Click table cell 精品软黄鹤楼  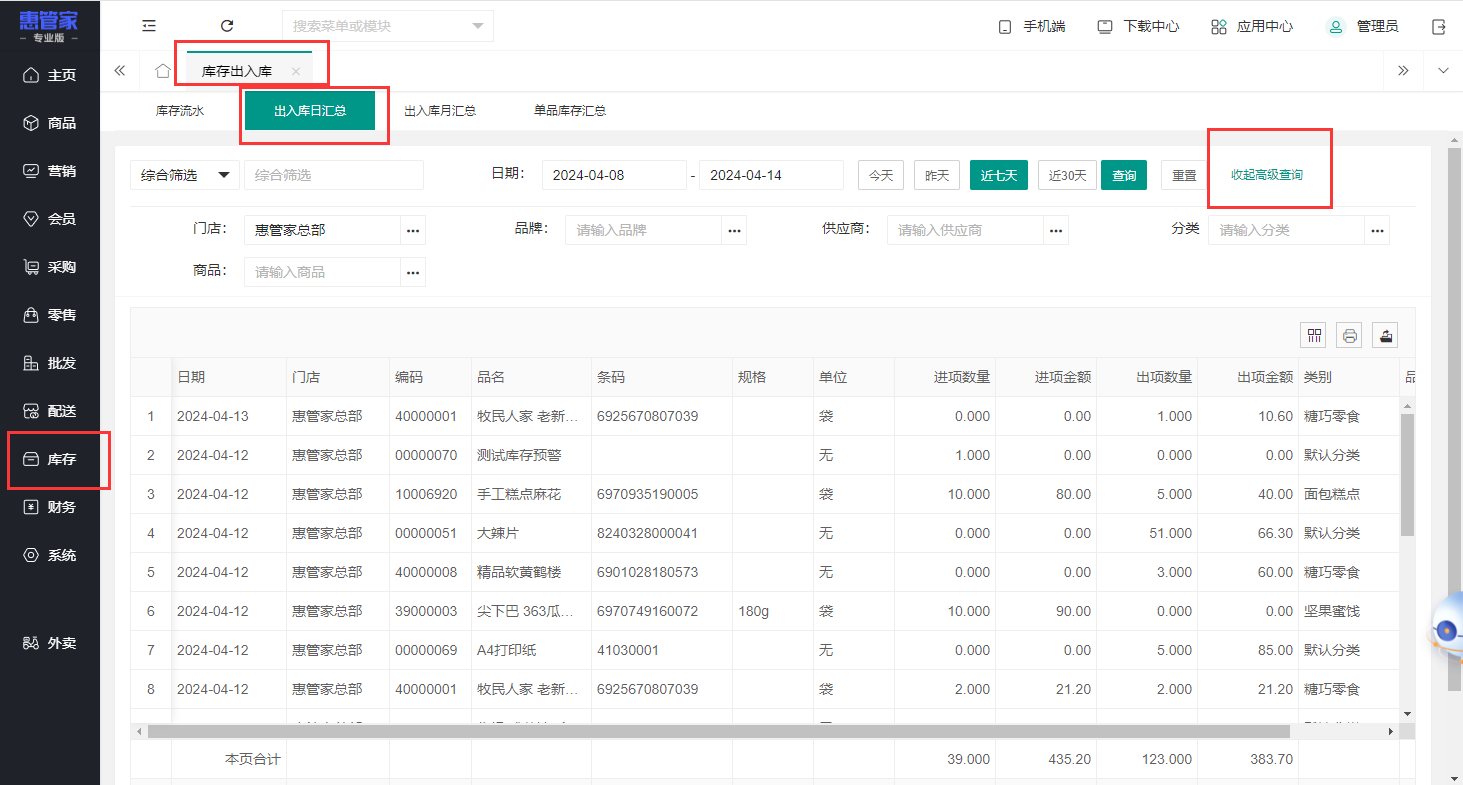point(531,572)
